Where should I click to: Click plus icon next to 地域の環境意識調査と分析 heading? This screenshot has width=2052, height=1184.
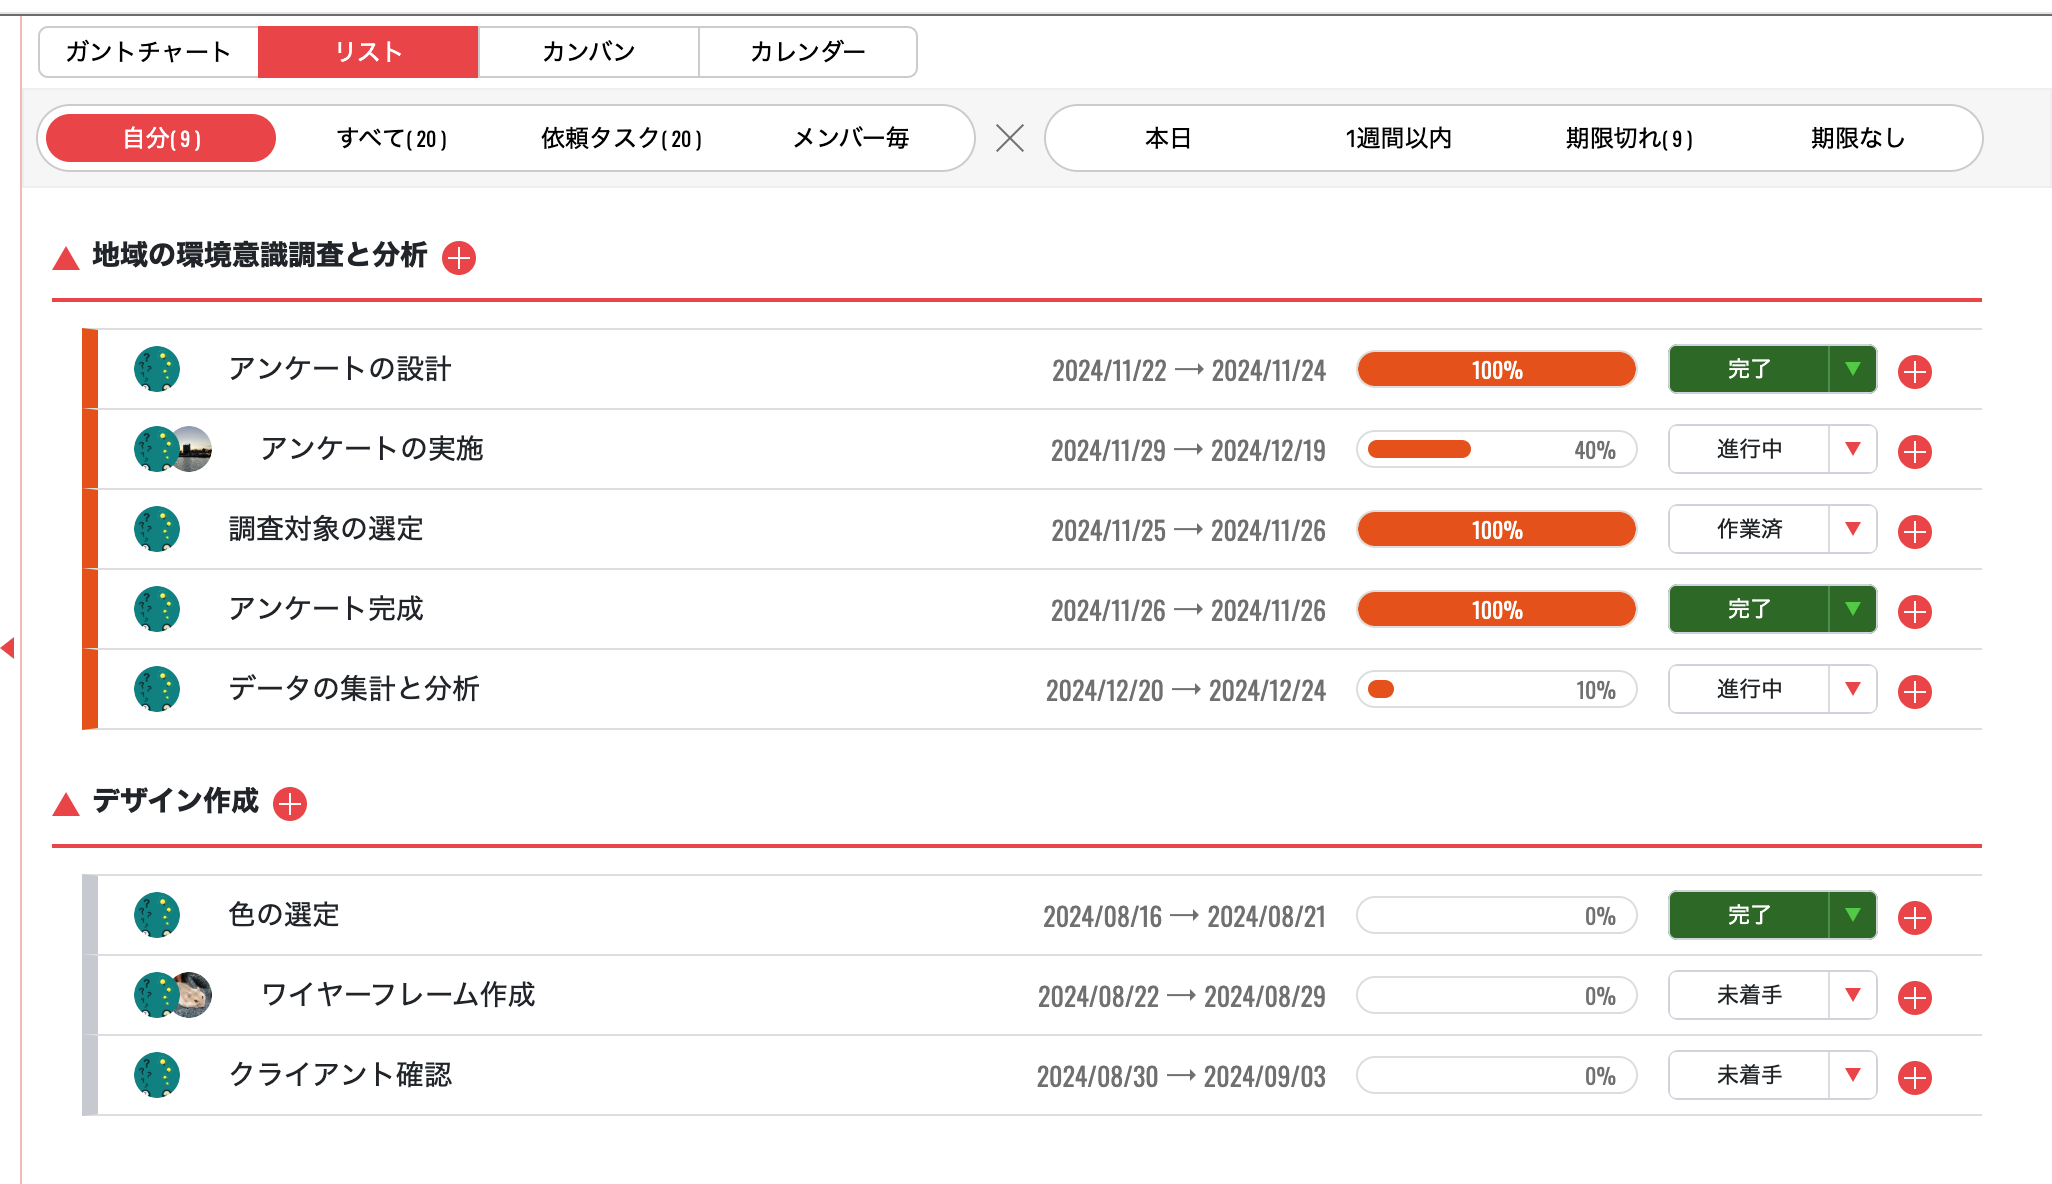[459, 258]
